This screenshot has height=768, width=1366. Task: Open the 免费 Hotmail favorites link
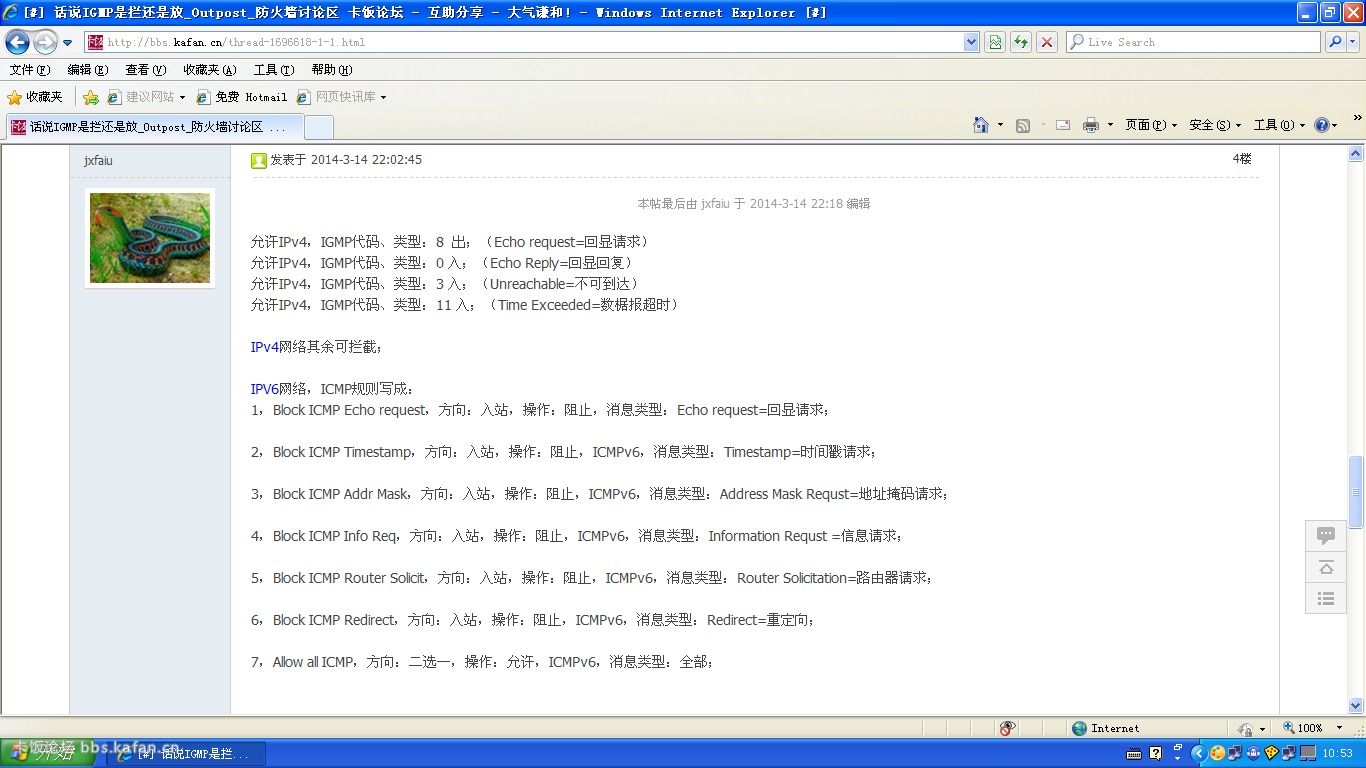click(241, 97)
